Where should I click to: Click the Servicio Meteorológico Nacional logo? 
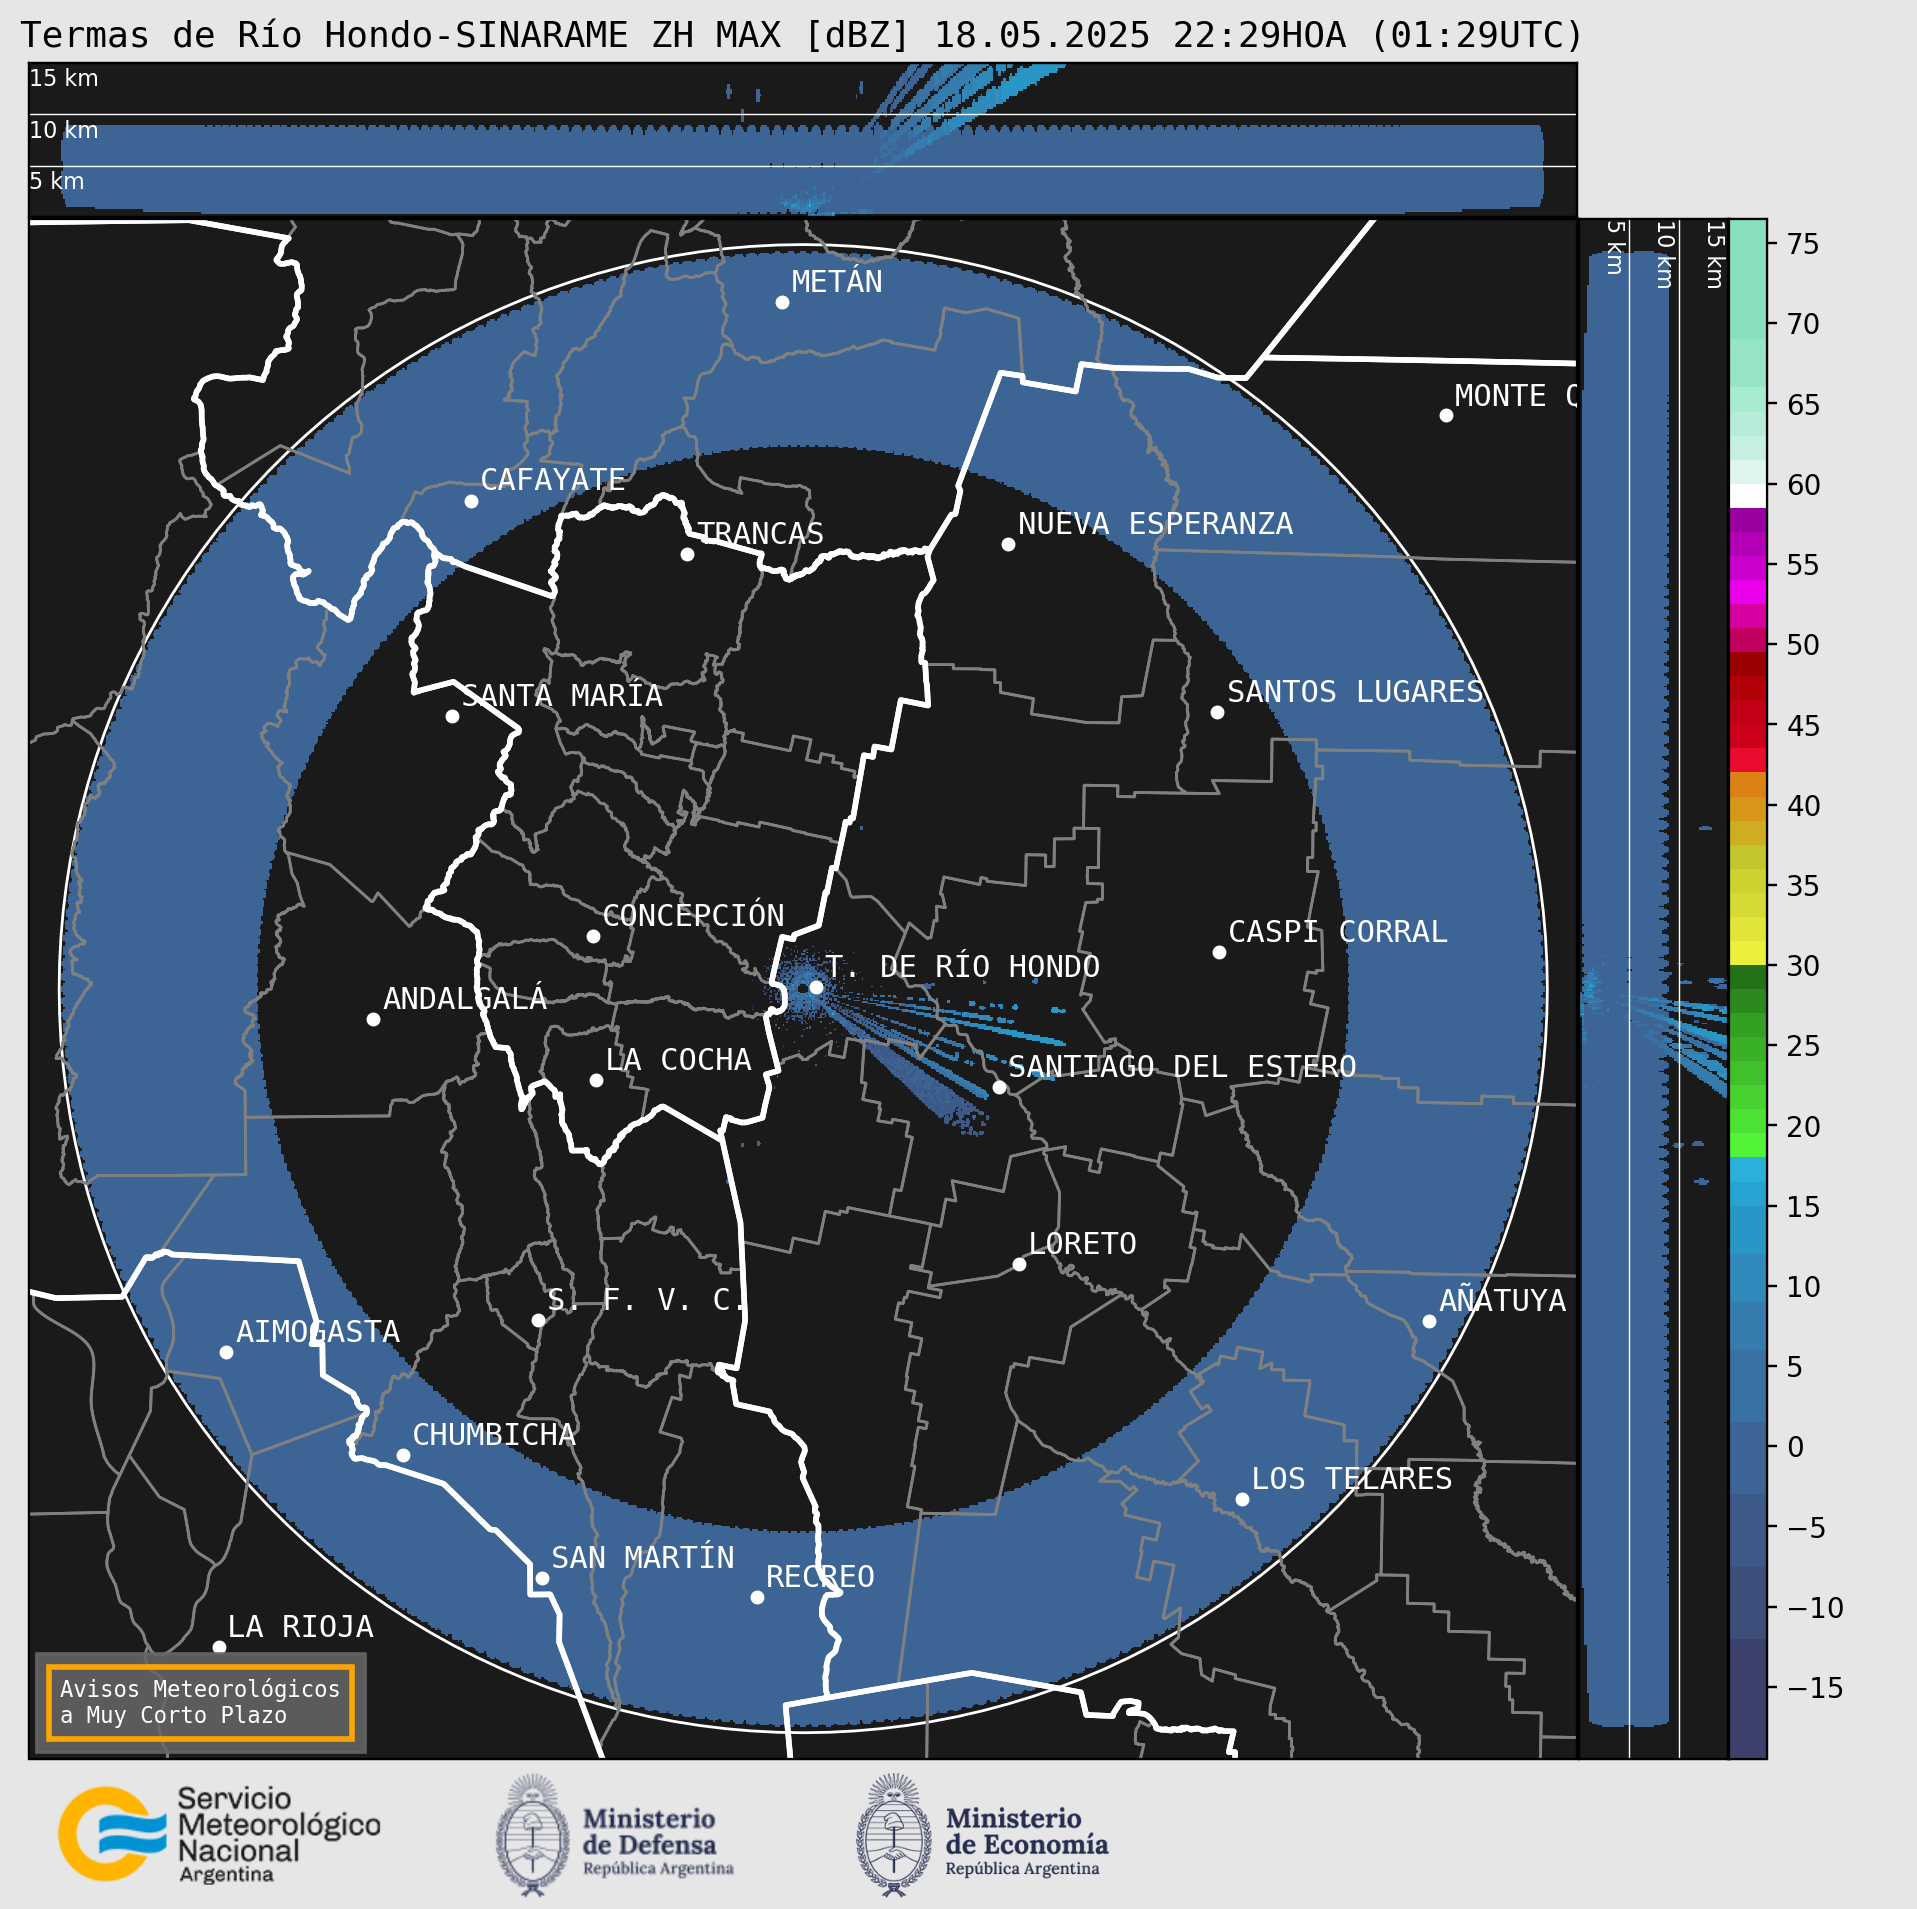pos(219,1835)
